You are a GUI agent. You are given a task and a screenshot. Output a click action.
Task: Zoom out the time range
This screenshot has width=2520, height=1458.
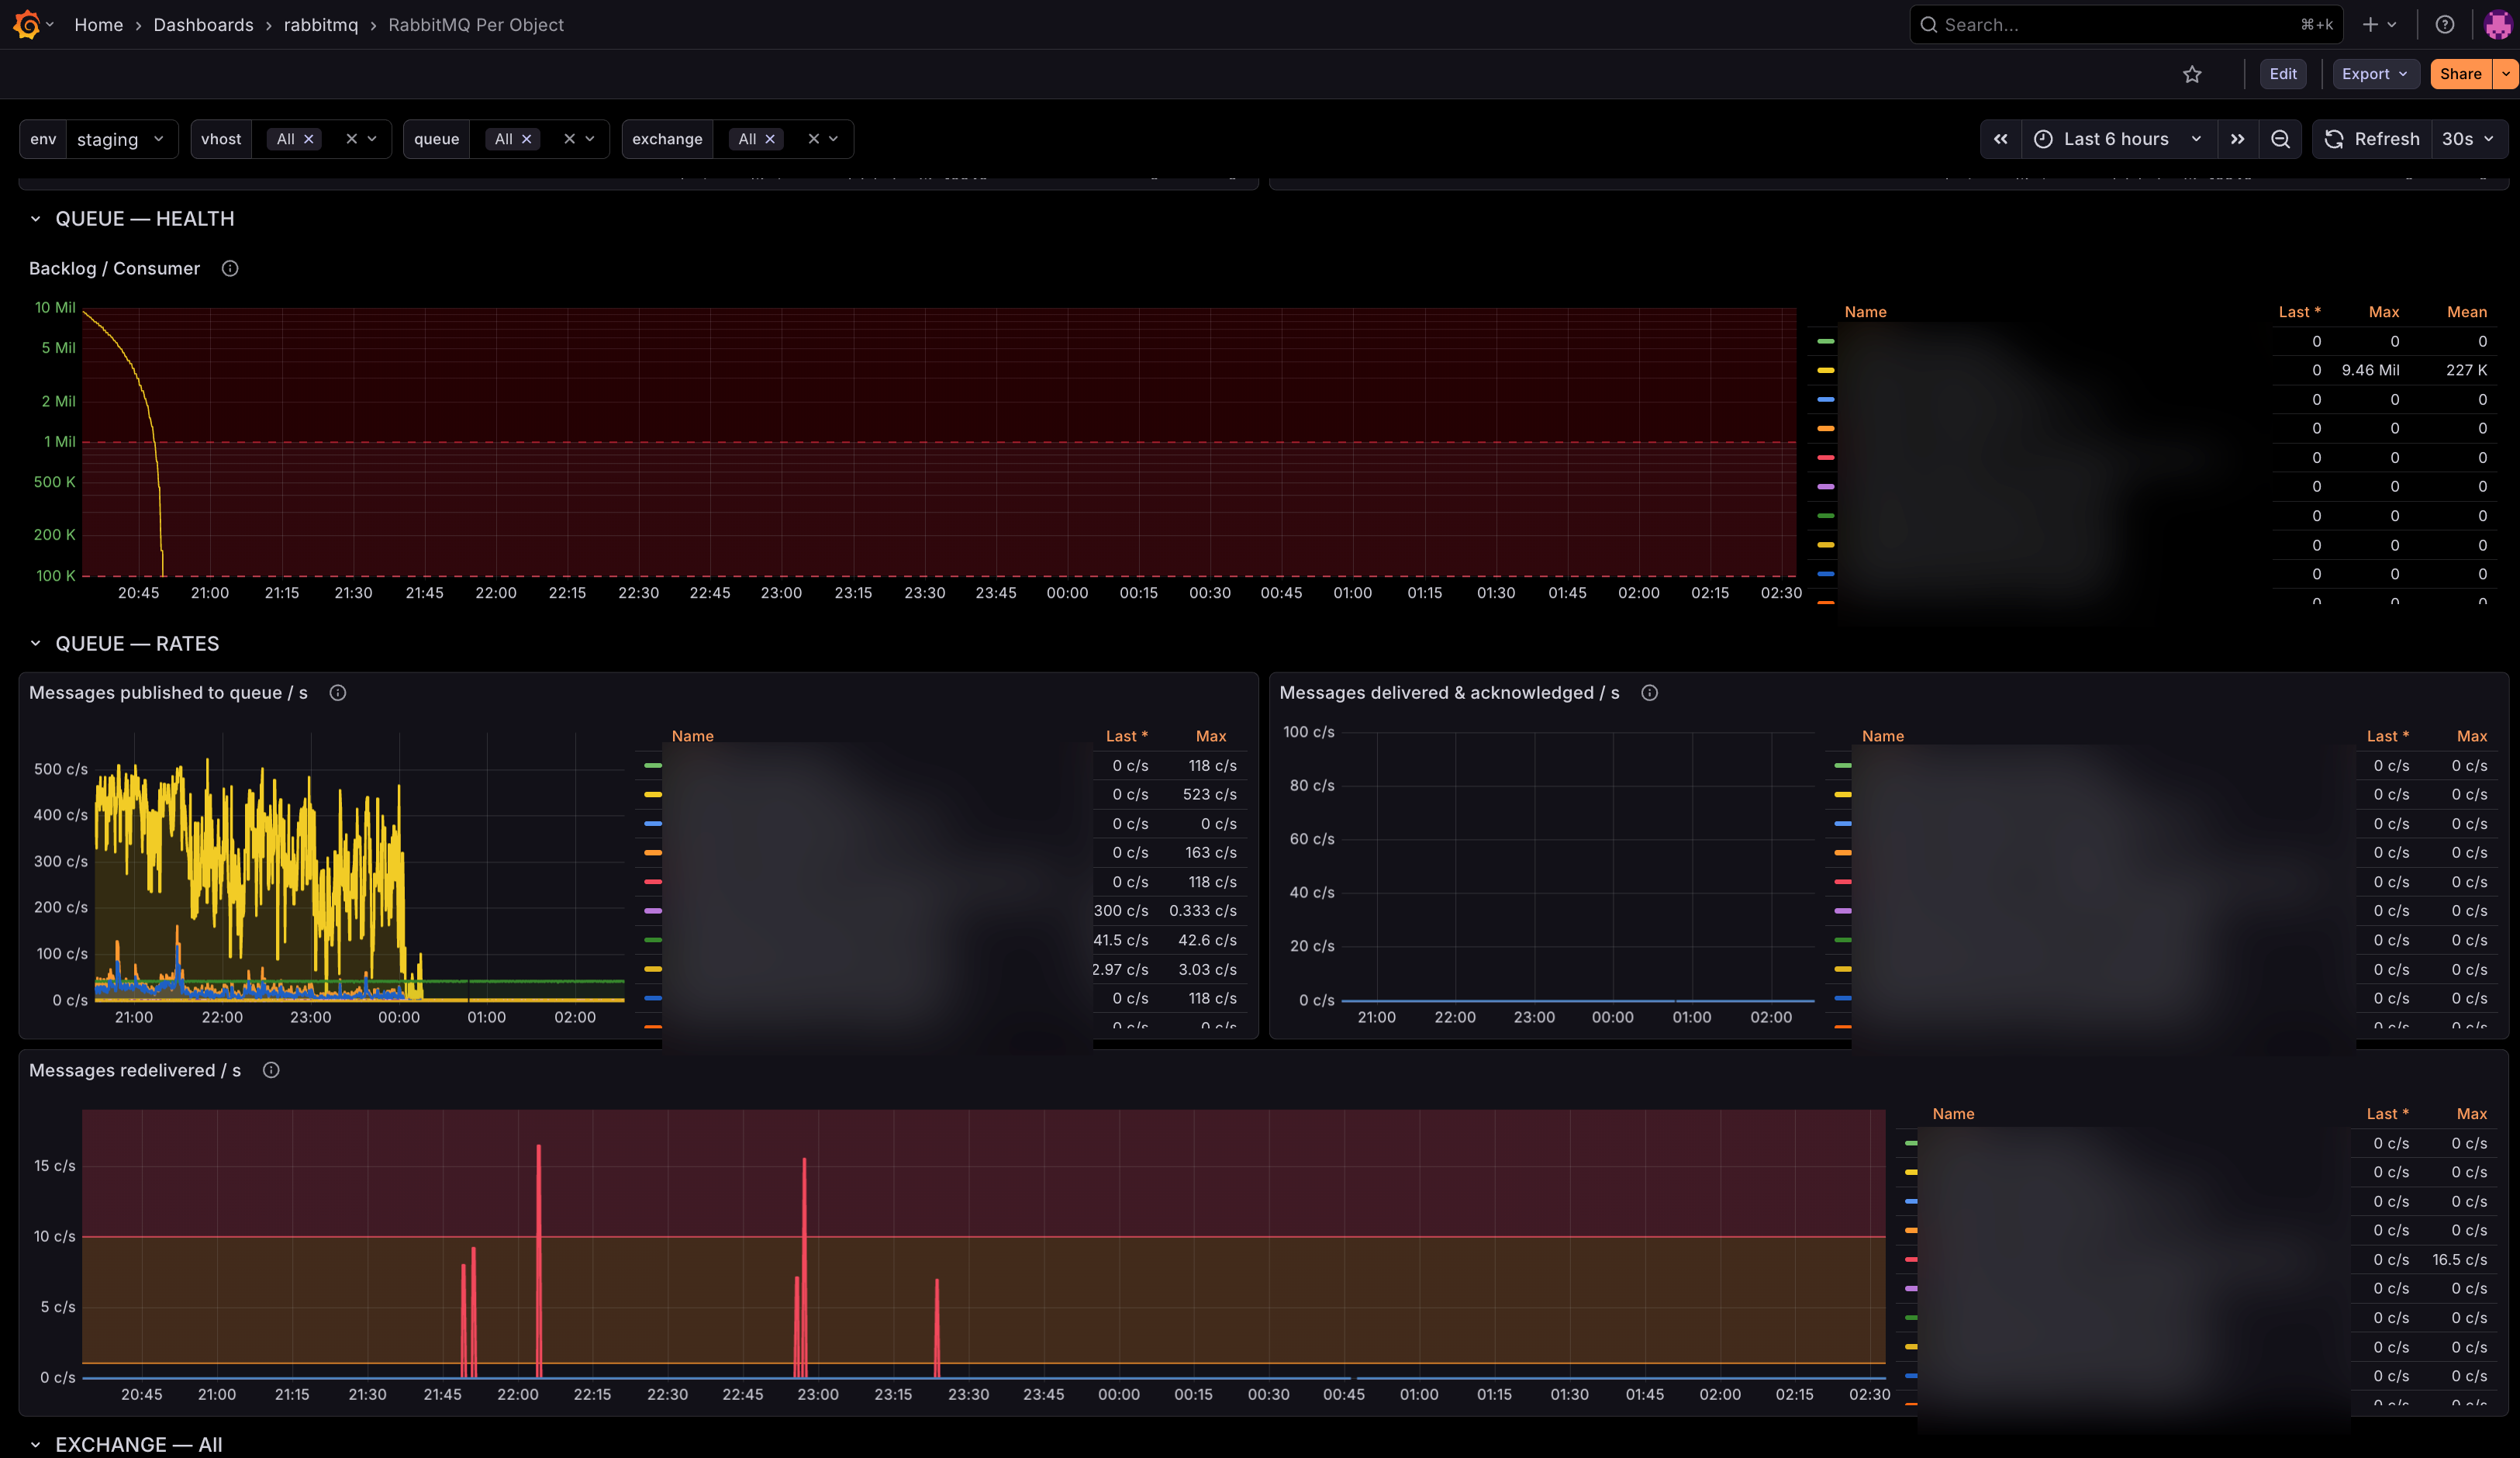tap(2281, 139)
